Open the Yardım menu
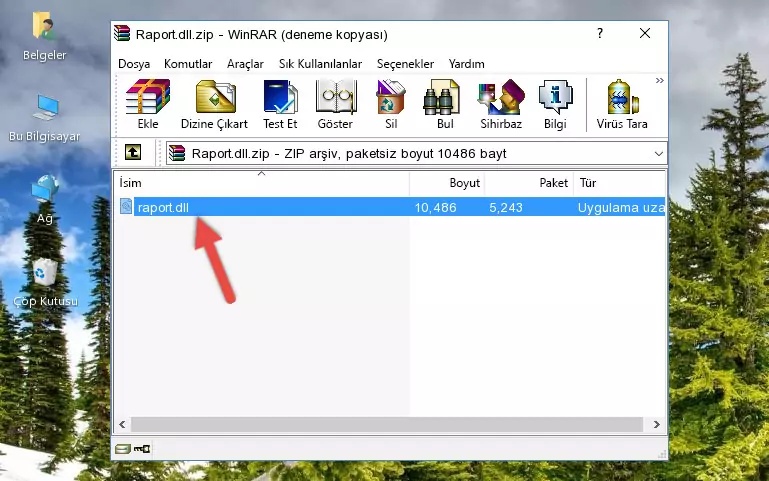Image resolution: width=769 pixels, height=481 pixels. [466, 64]
